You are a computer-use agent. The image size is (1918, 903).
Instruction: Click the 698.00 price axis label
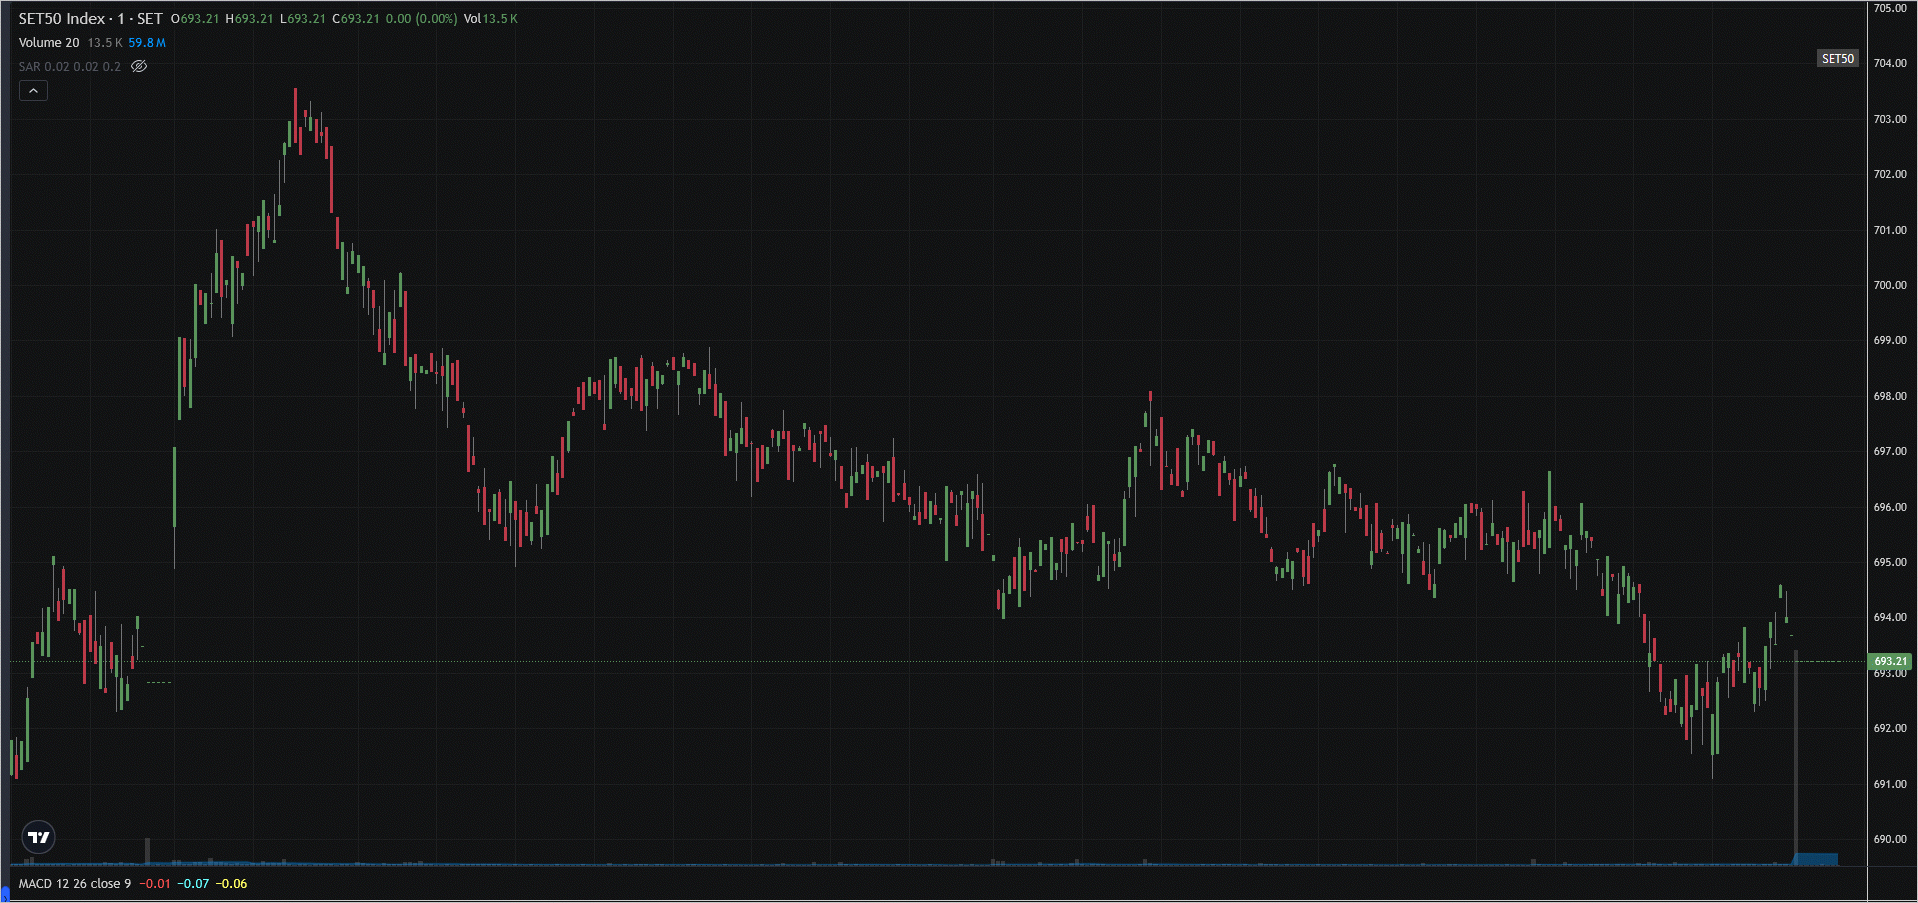pos(1890,396)
